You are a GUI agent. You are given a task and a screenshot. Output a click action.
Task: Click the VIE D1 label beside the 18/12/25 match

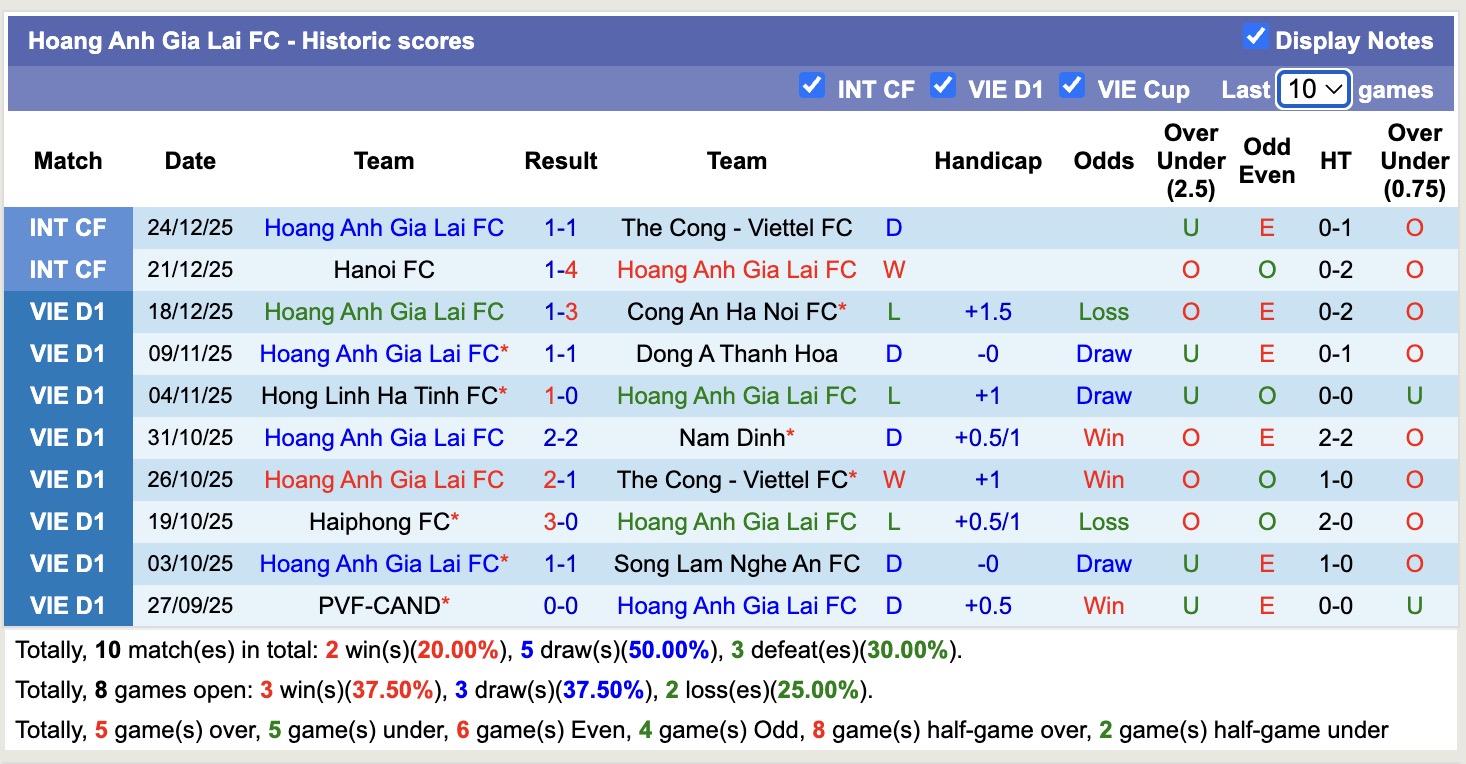(x=67, y=311)
